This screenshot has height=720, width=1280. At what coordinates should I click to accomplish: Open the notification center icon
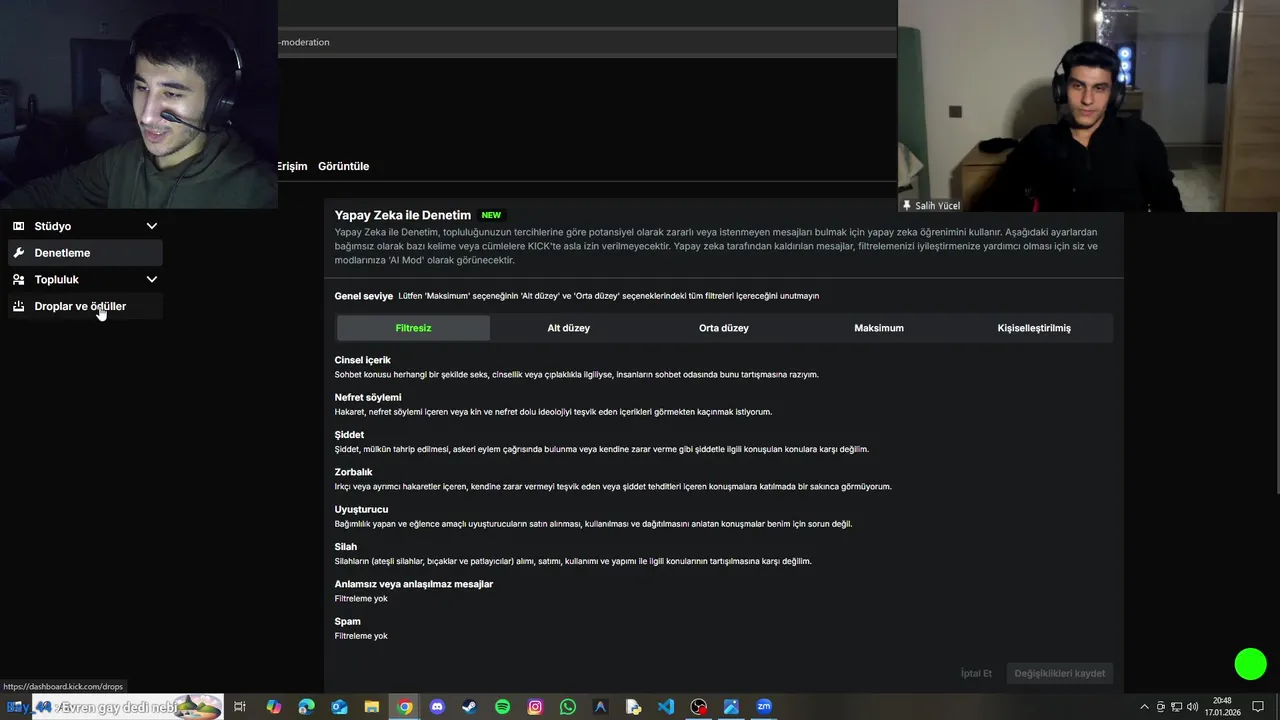(x=1258, y=707)
